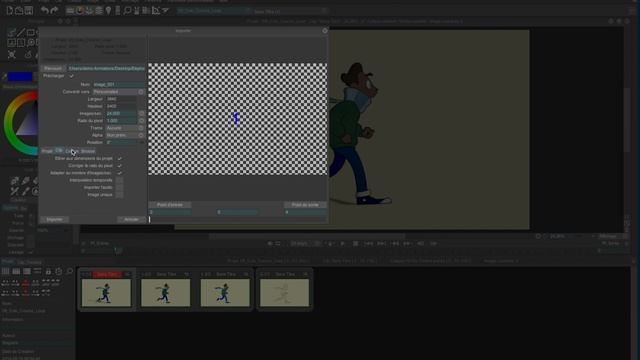Enable Interpolation temporelle checkbox

pyautogui.click(x=119, y=180)
